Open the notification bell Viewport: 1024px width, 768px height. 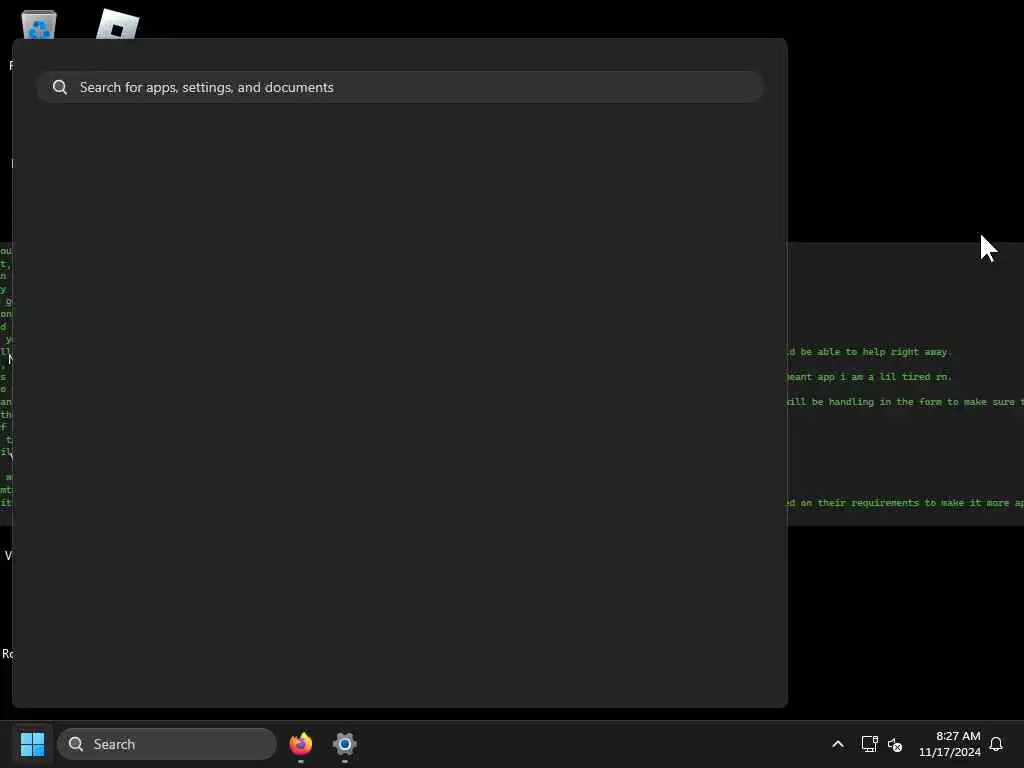point(996,744)
